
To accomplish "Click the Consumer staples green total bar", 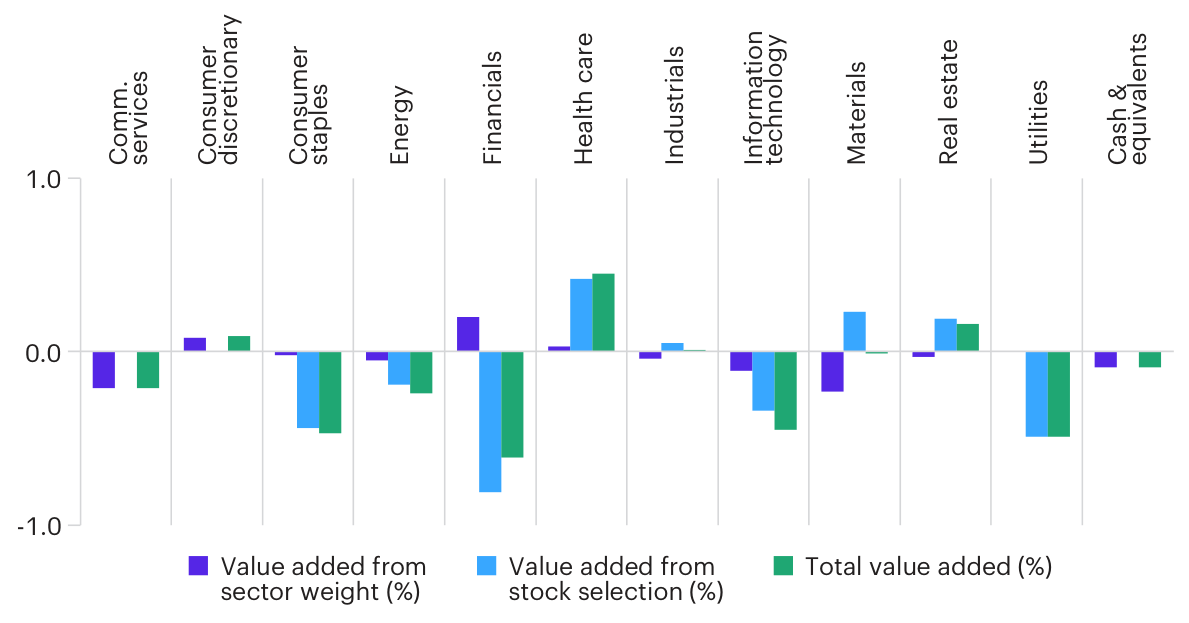I will click(330, 392).
